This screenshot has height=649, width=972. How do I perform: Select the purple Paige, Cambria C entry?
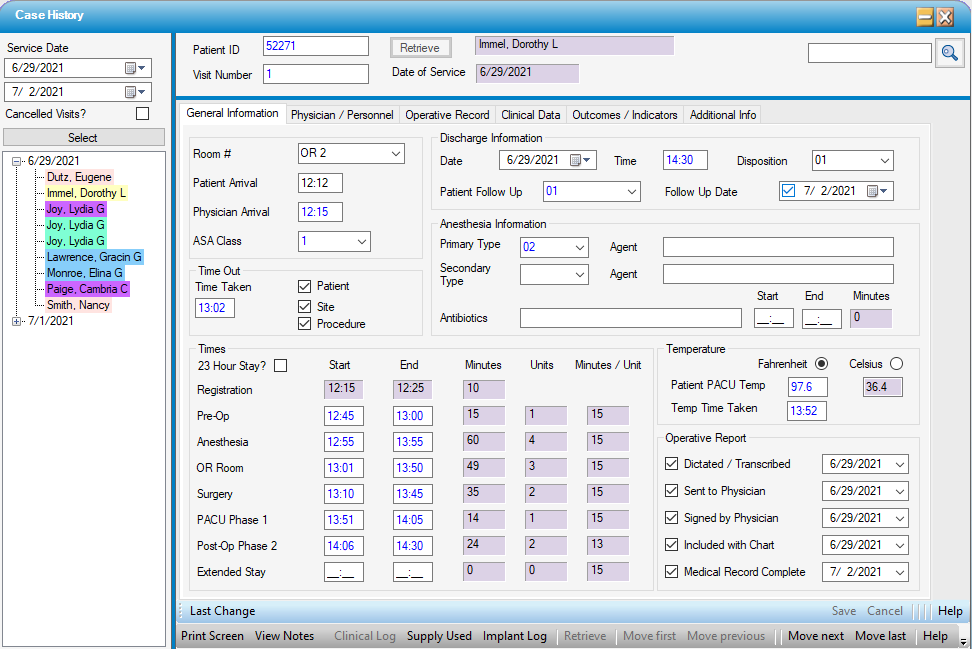pyautogui.click(x=87, y=289)
